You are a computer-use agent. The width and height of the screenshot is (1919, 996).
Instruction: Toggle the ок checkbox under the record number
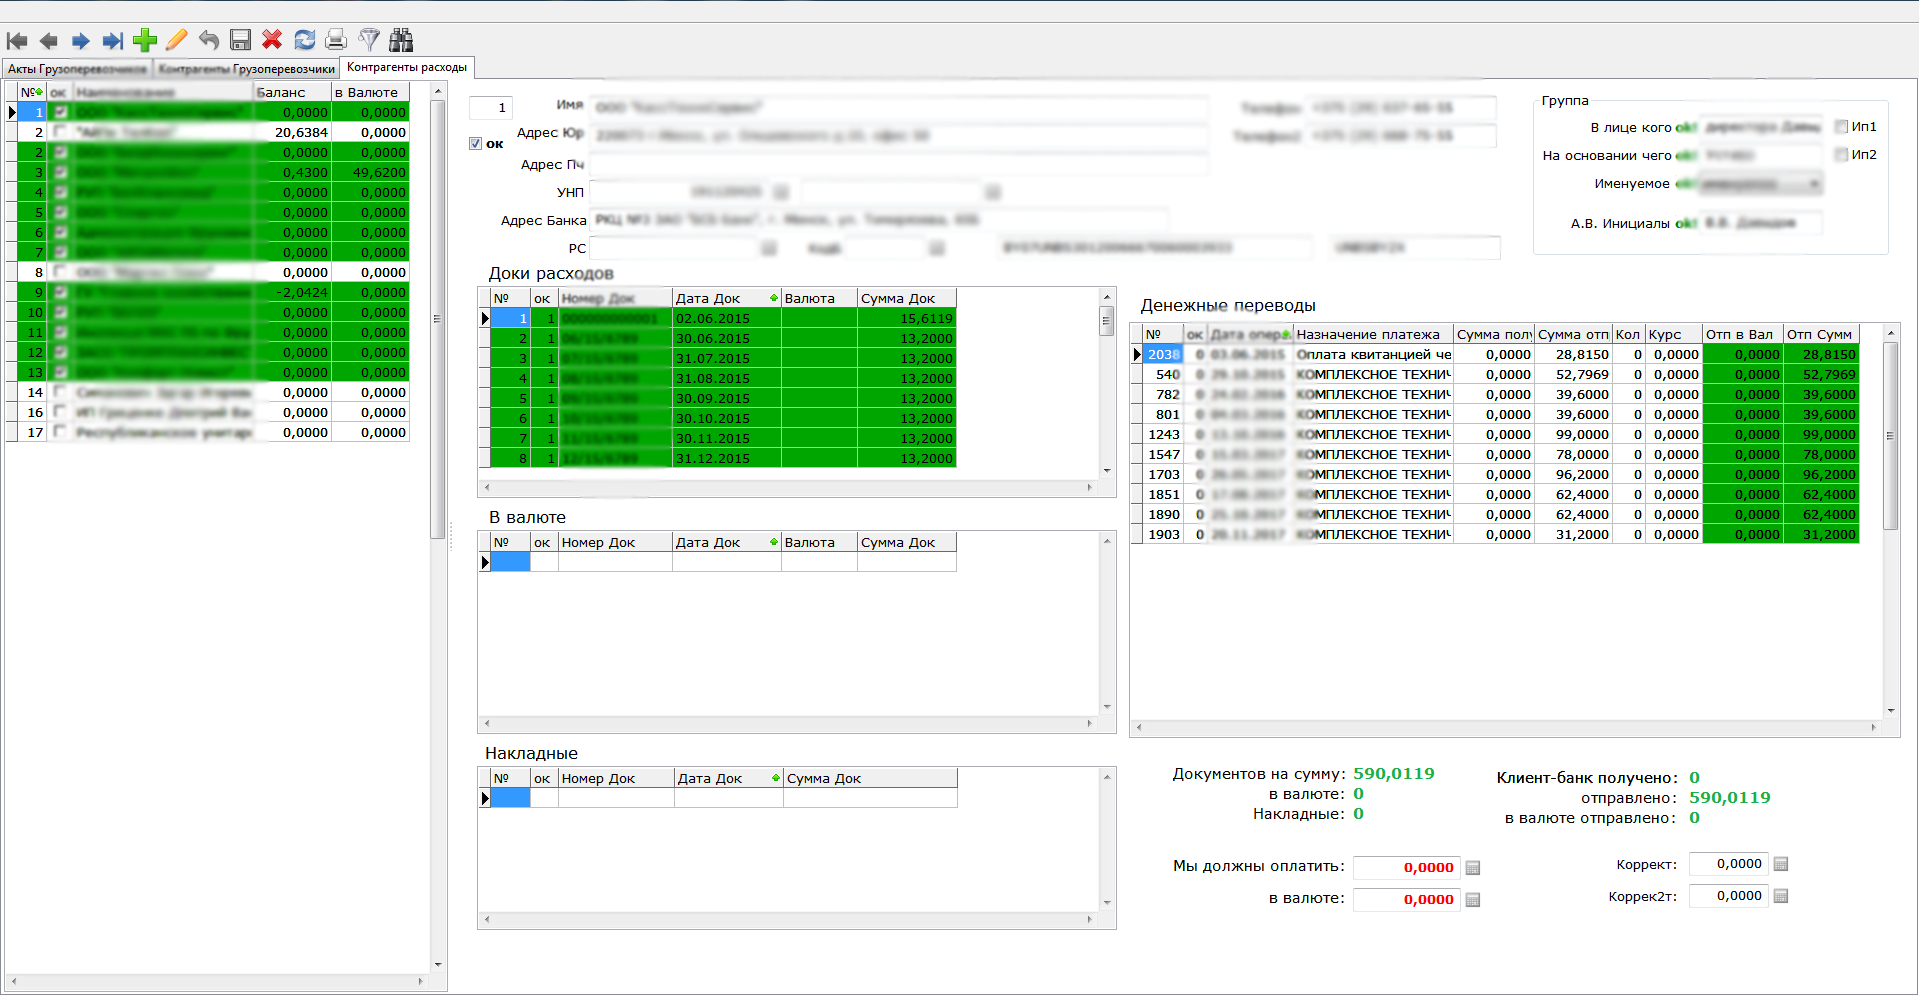(x=476, y=144)
